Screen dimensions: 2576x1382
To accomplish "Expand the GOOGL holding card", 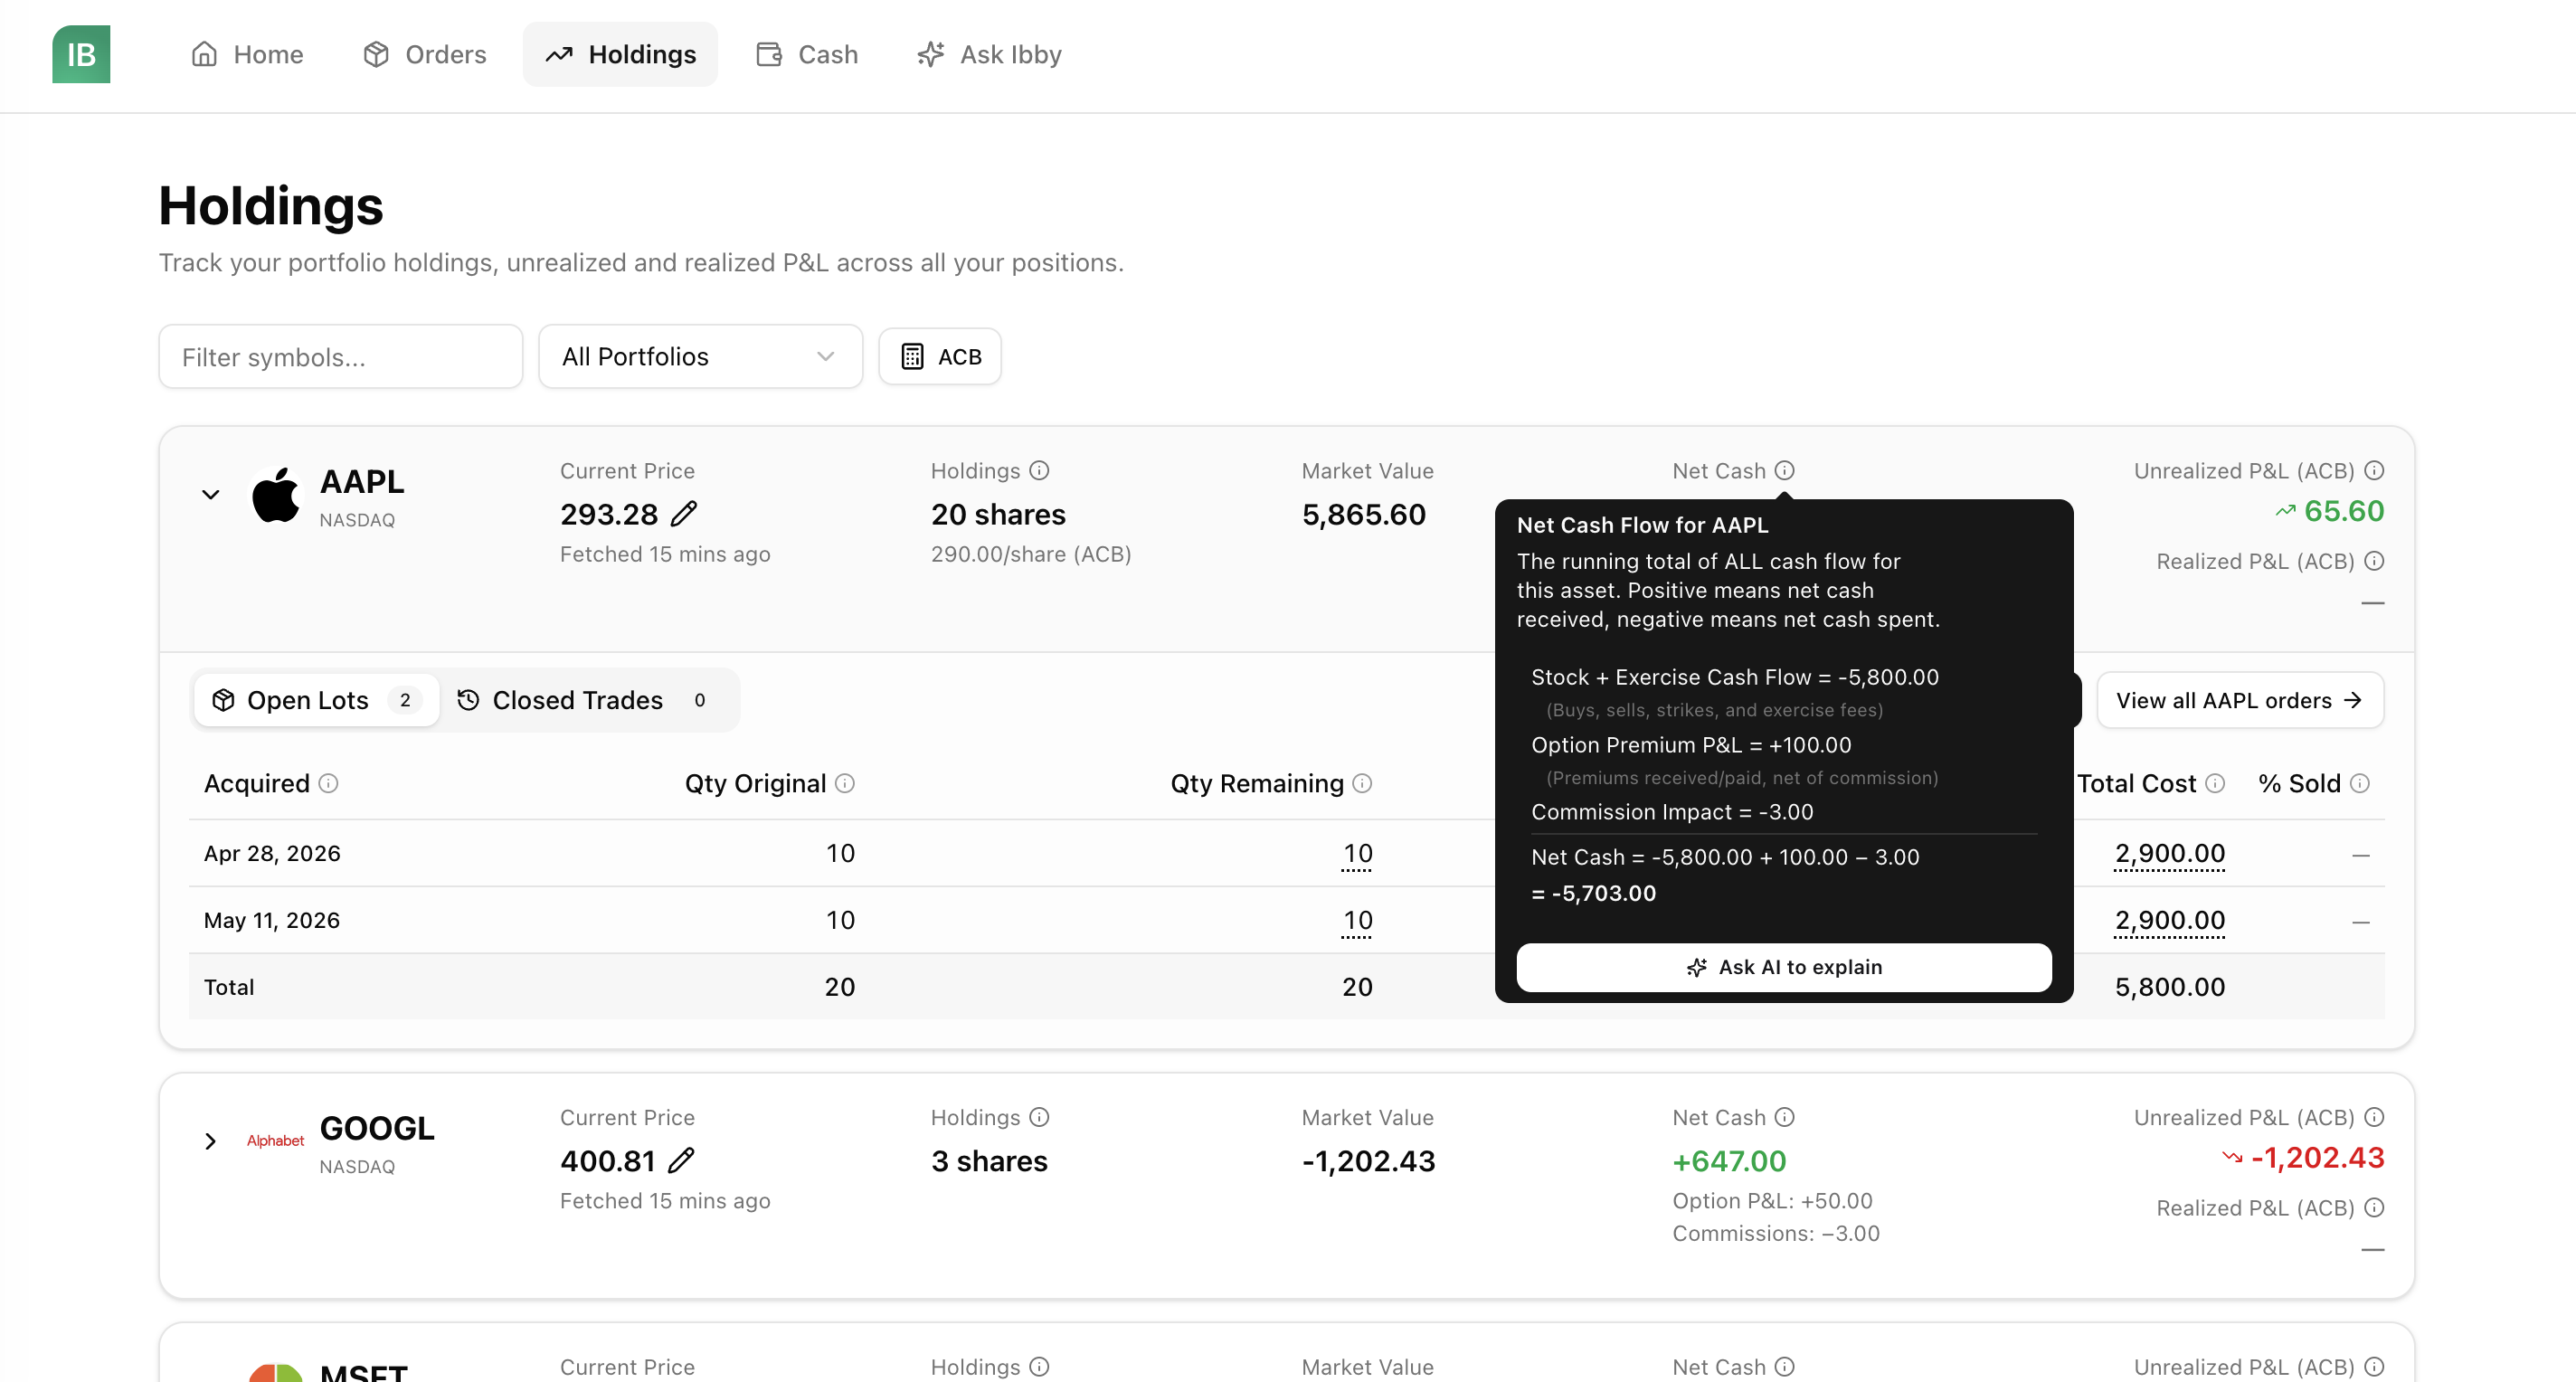I will [x=210, y=1141].
